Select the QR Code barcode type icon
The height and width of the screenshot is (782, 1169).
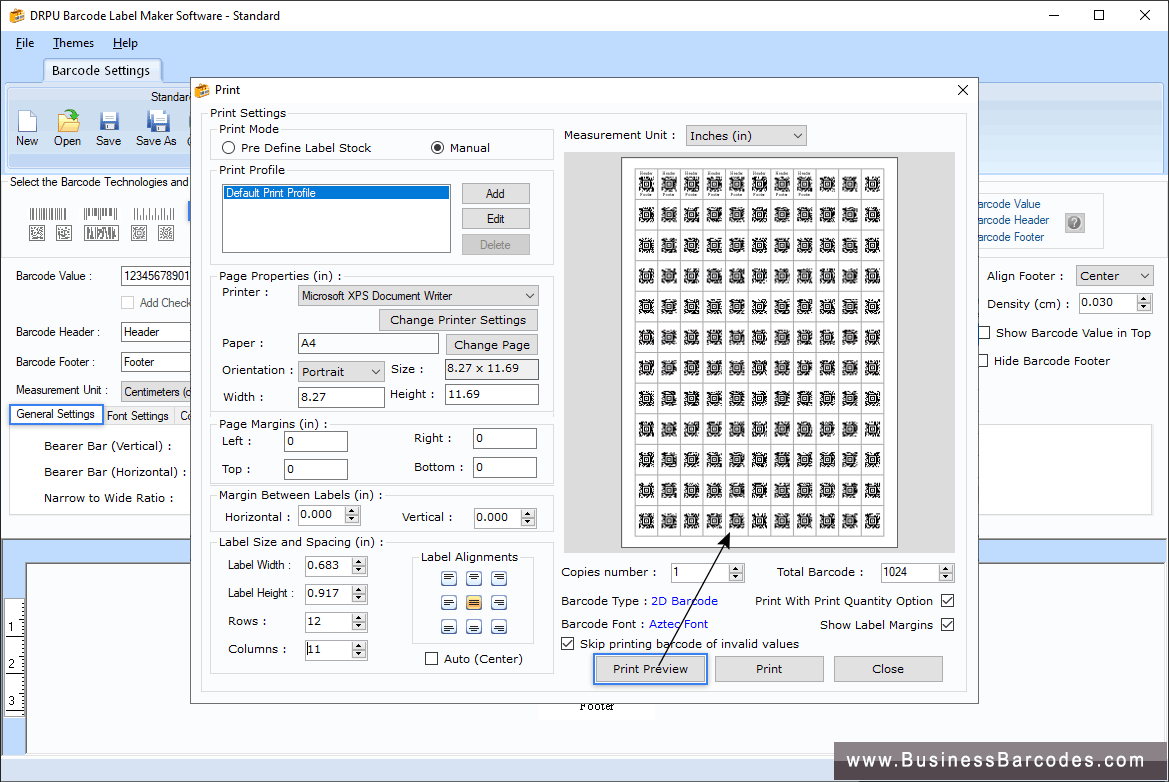pyautogui.click(x=165, y=233)
